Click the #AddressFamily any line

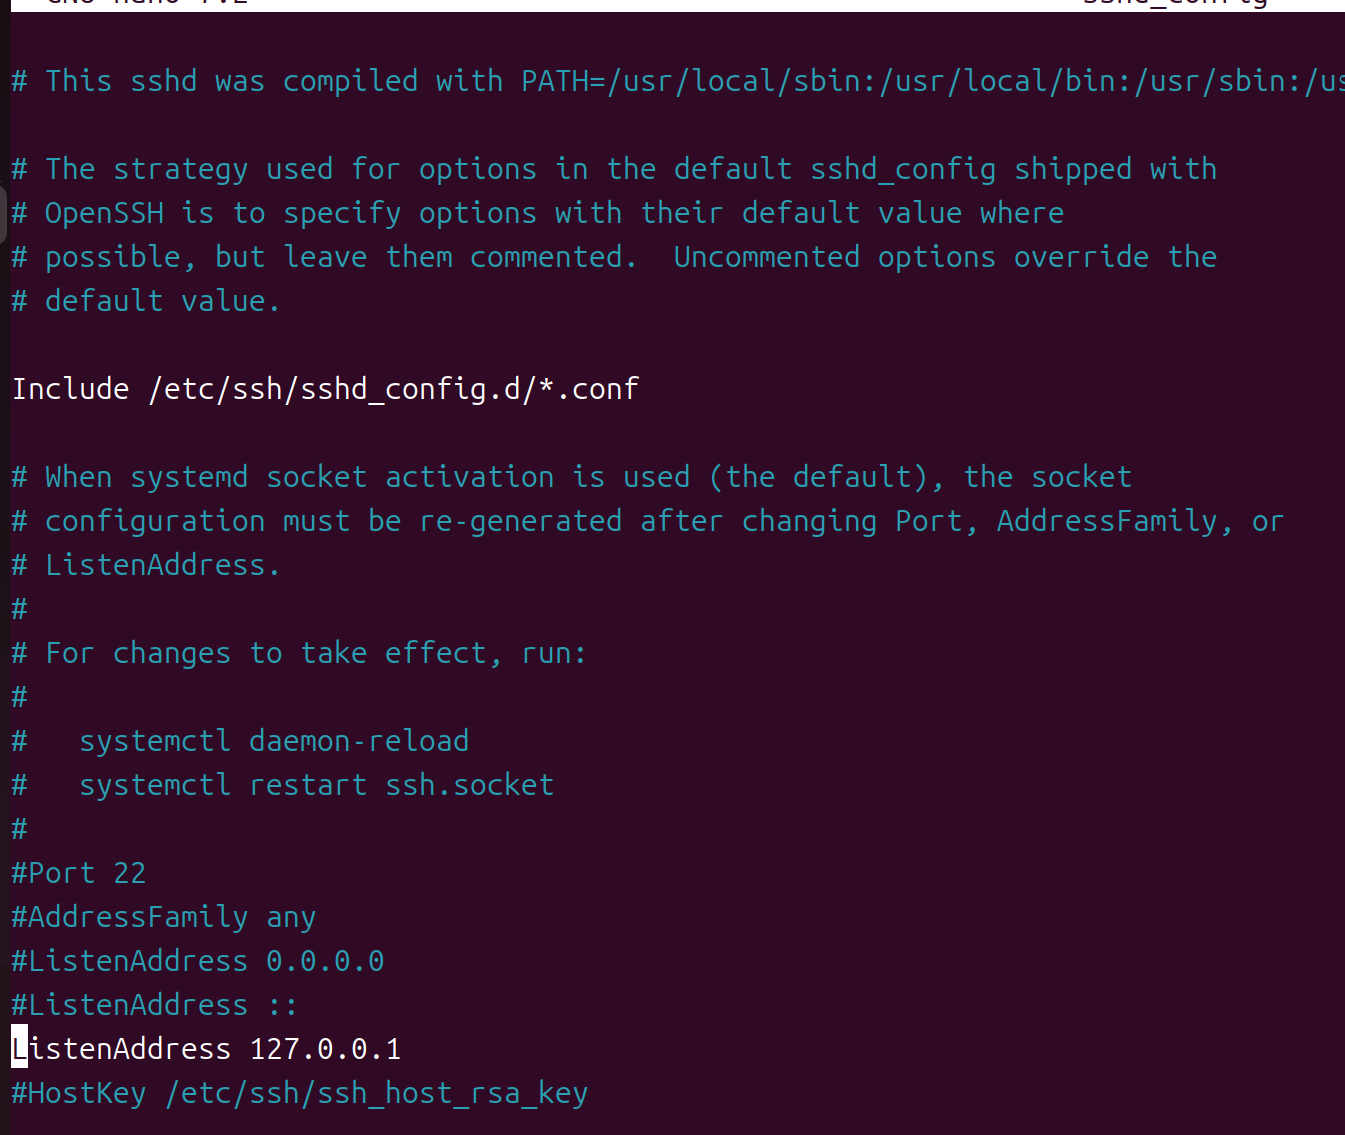click(164, 917)
